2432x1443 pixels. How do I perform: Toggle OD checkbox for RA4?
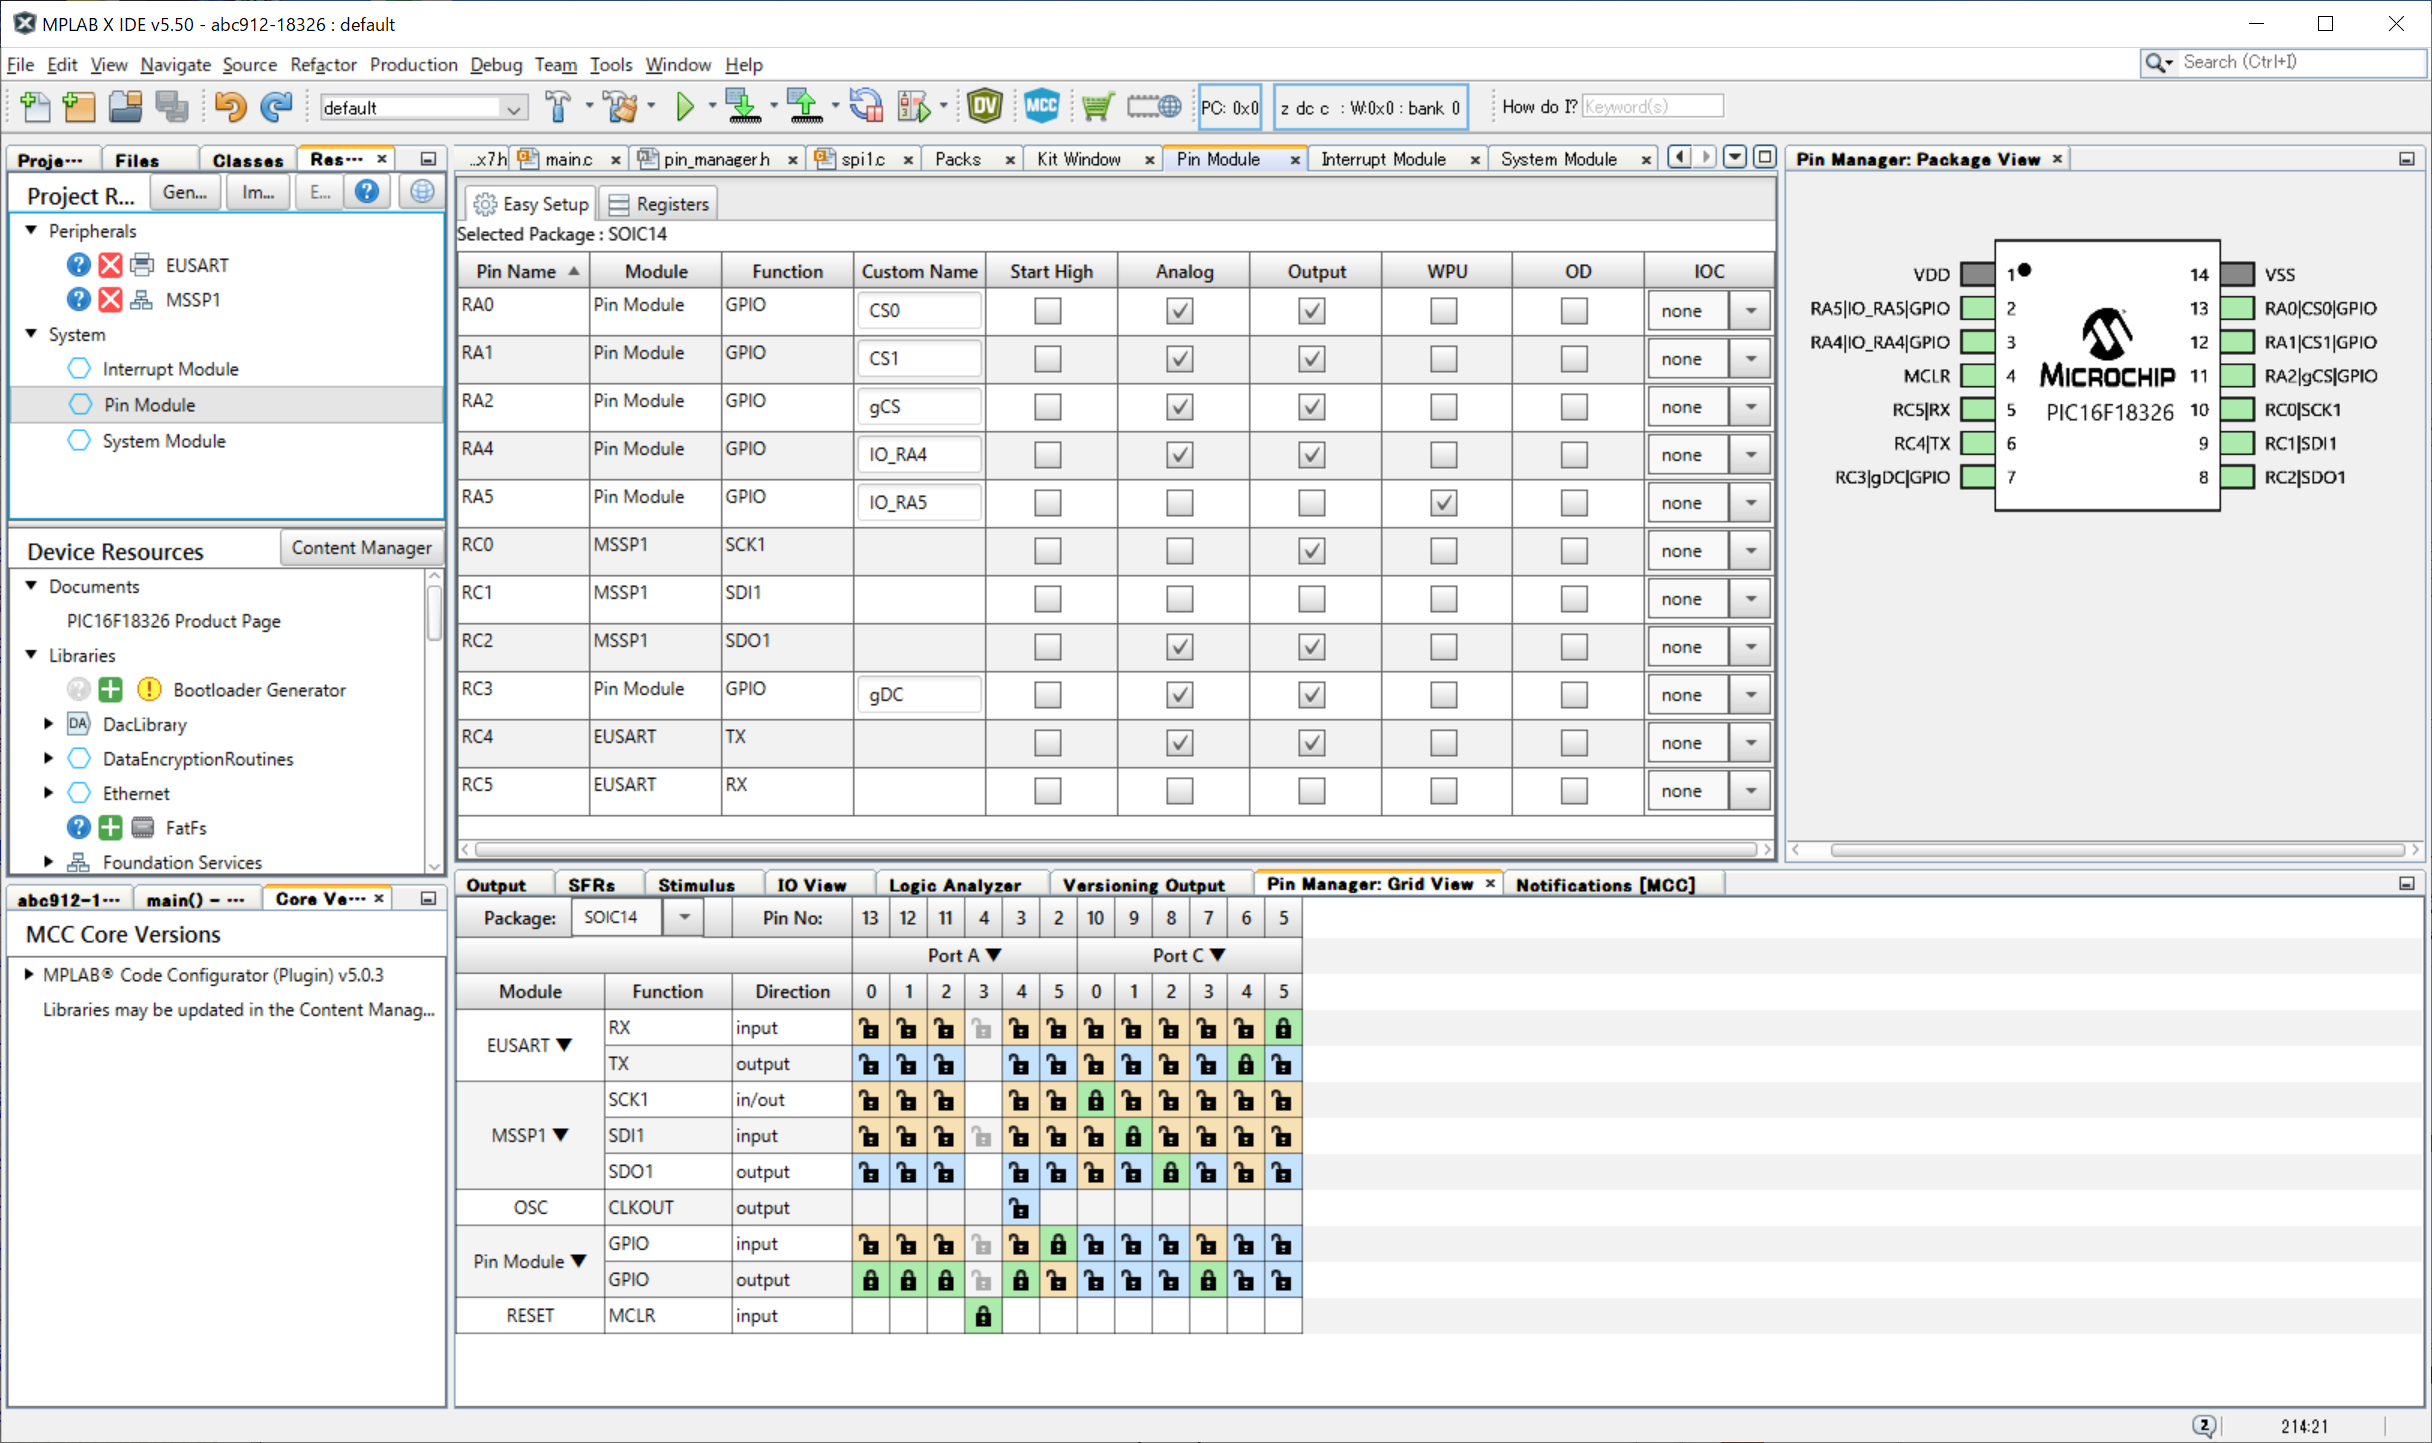coord(1574,455)
